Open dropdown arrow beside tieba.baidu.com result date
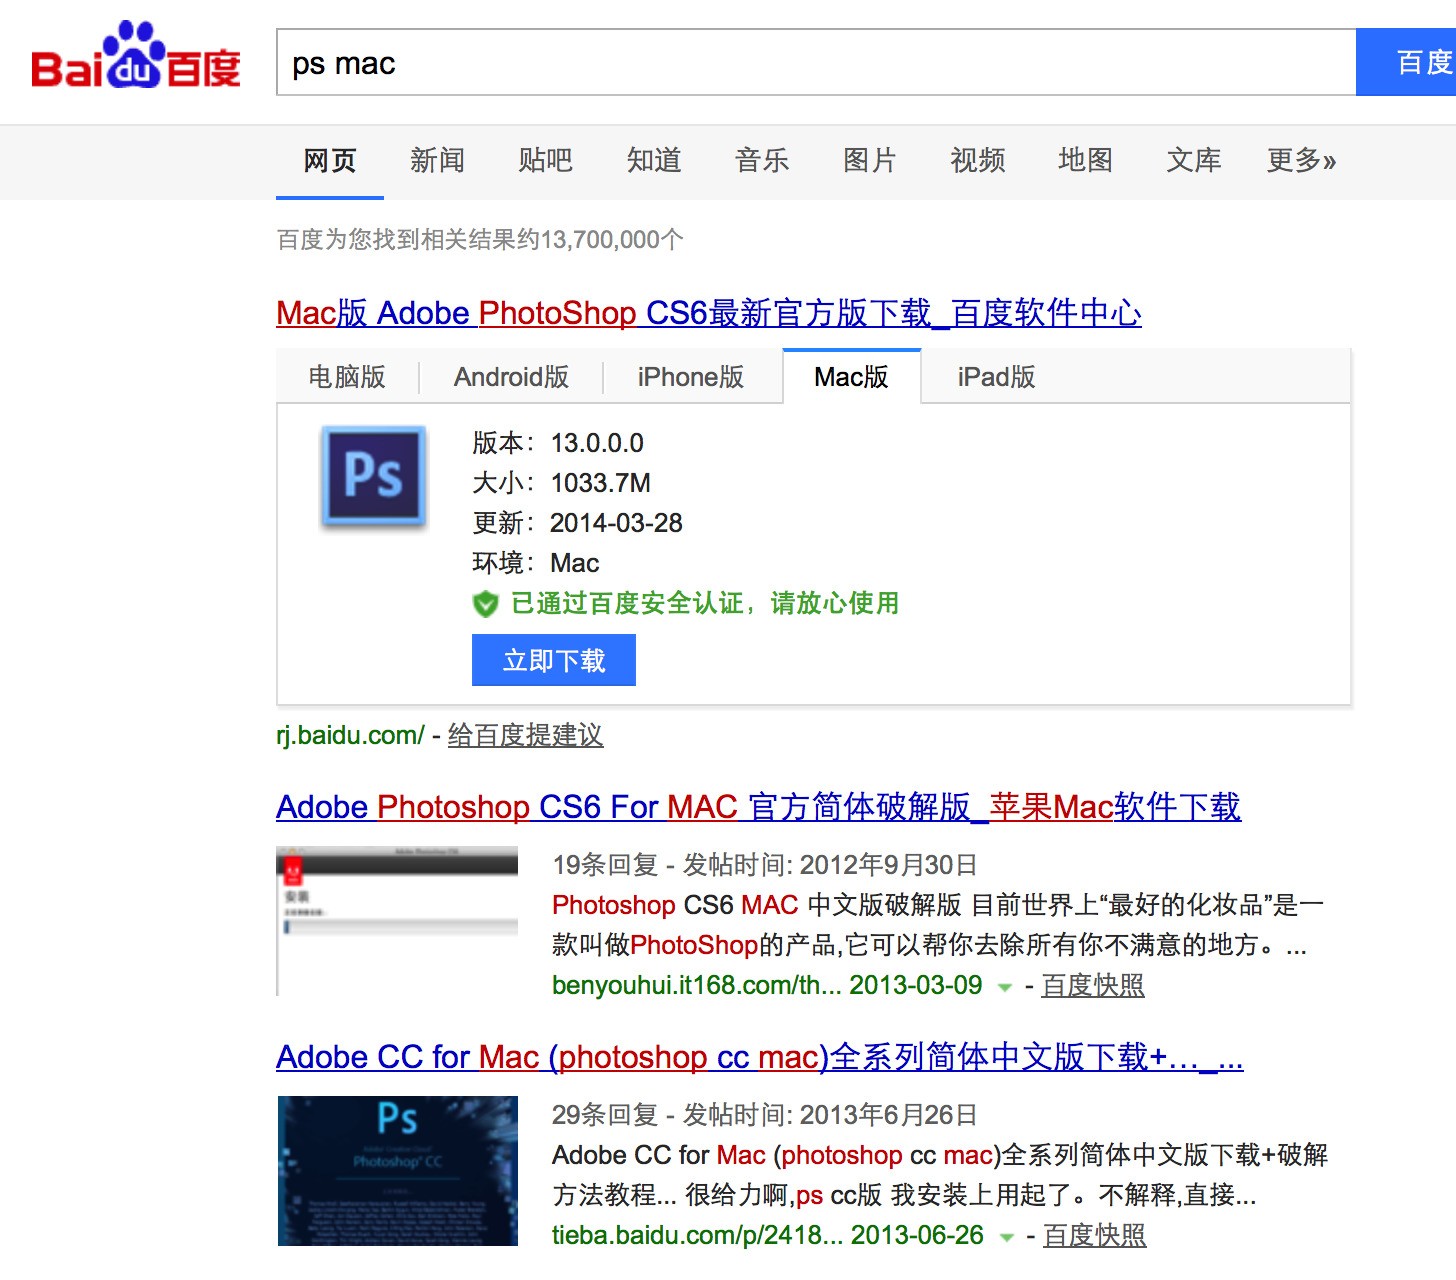Screen dimensions: 1456x1280 (1007, 1237)
